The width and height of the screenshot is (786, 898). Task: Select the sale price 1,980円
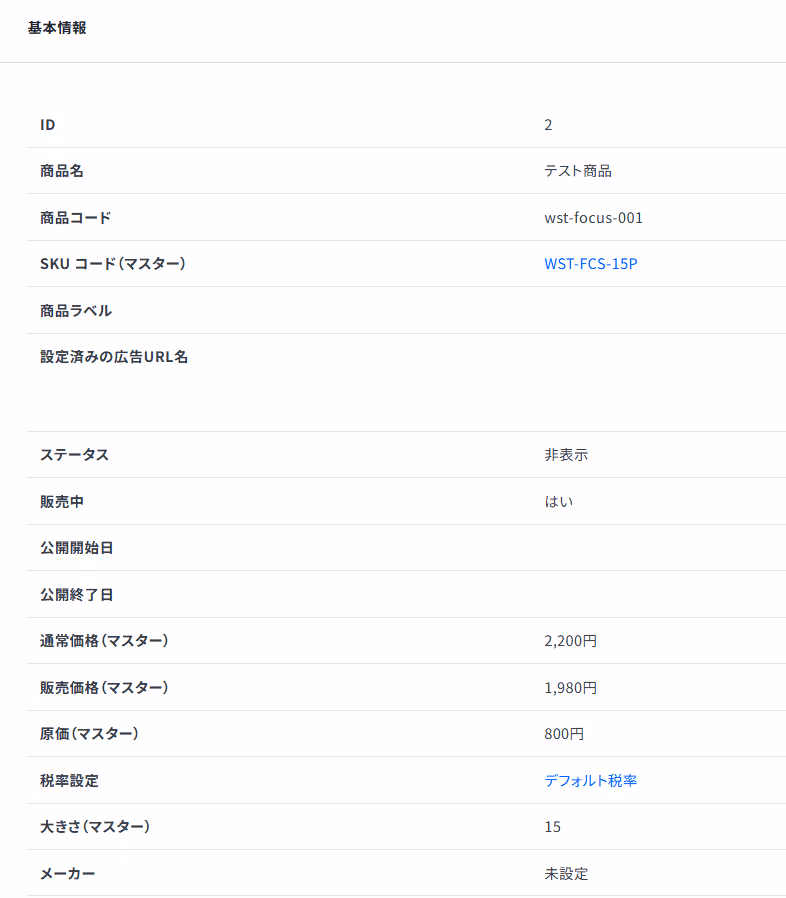[x=571, y=687]
